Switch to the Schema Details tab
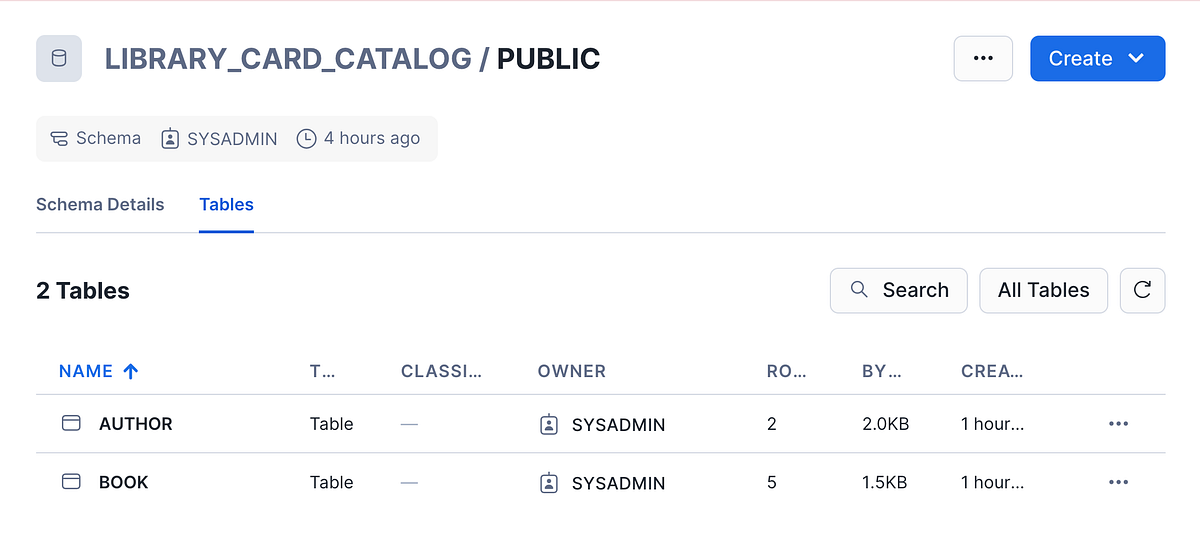The width and height of the screenshot is (1200, 548). (100, 204)
